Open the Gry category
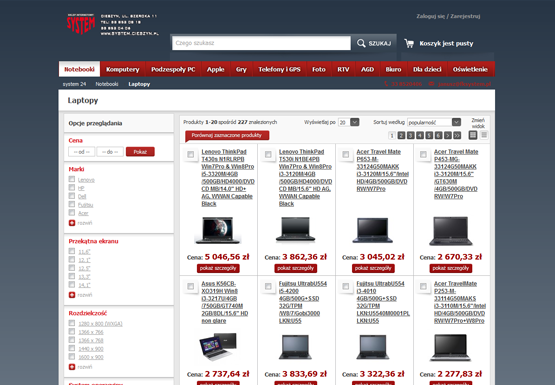The image size is (555, 385). (241, 69)
